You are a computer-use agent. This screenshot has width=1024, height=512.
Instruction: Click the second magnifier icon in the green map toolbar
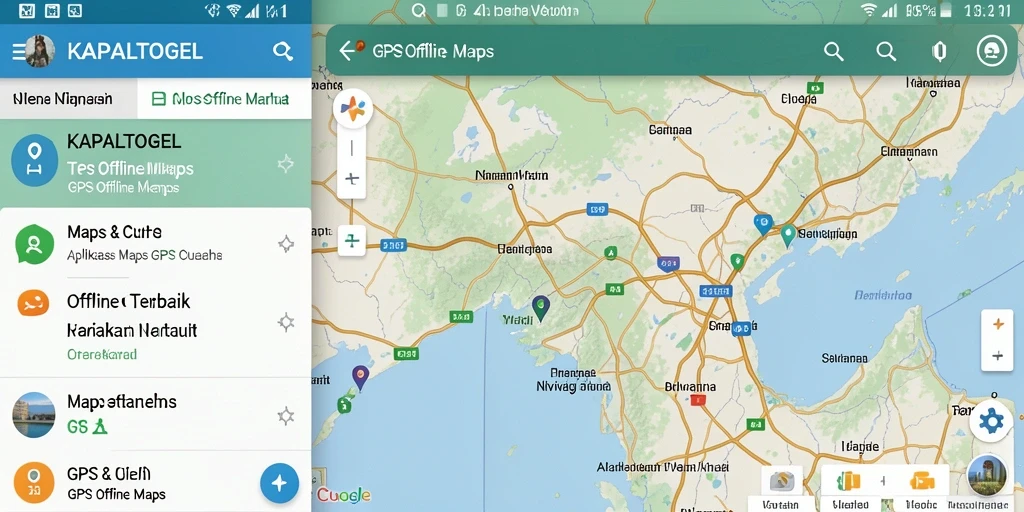tap(886, 51)
